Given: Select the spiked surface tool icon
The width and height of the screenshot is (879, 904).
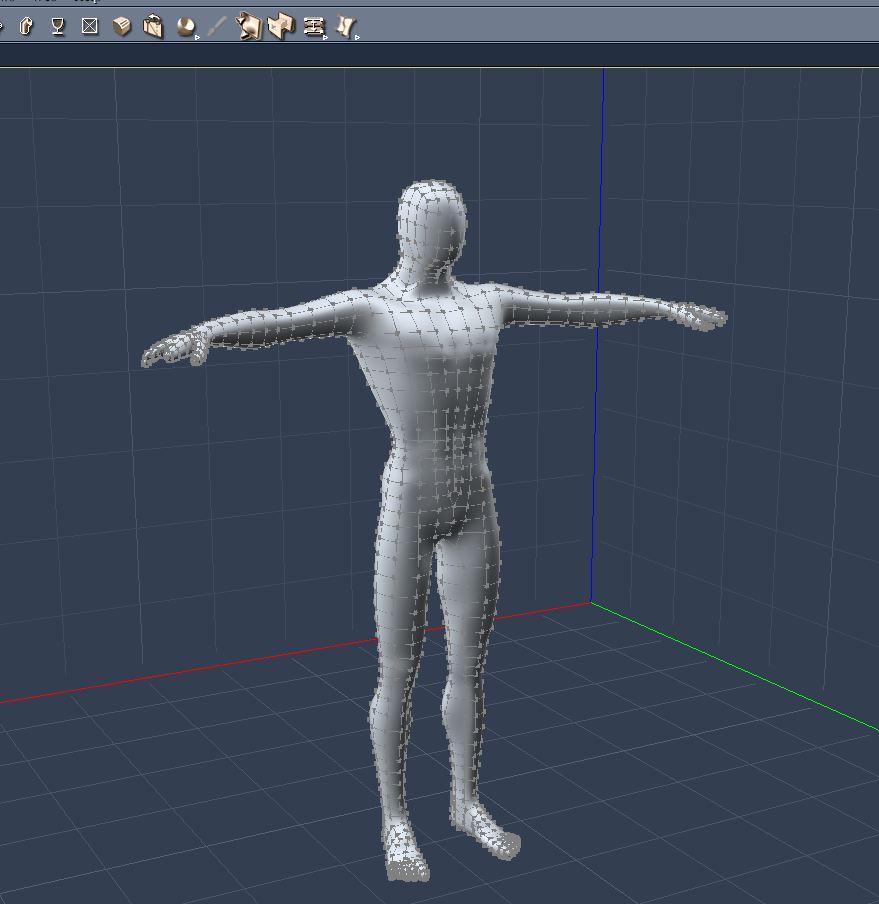Looking at the screenshot, I should pos(248,27).
